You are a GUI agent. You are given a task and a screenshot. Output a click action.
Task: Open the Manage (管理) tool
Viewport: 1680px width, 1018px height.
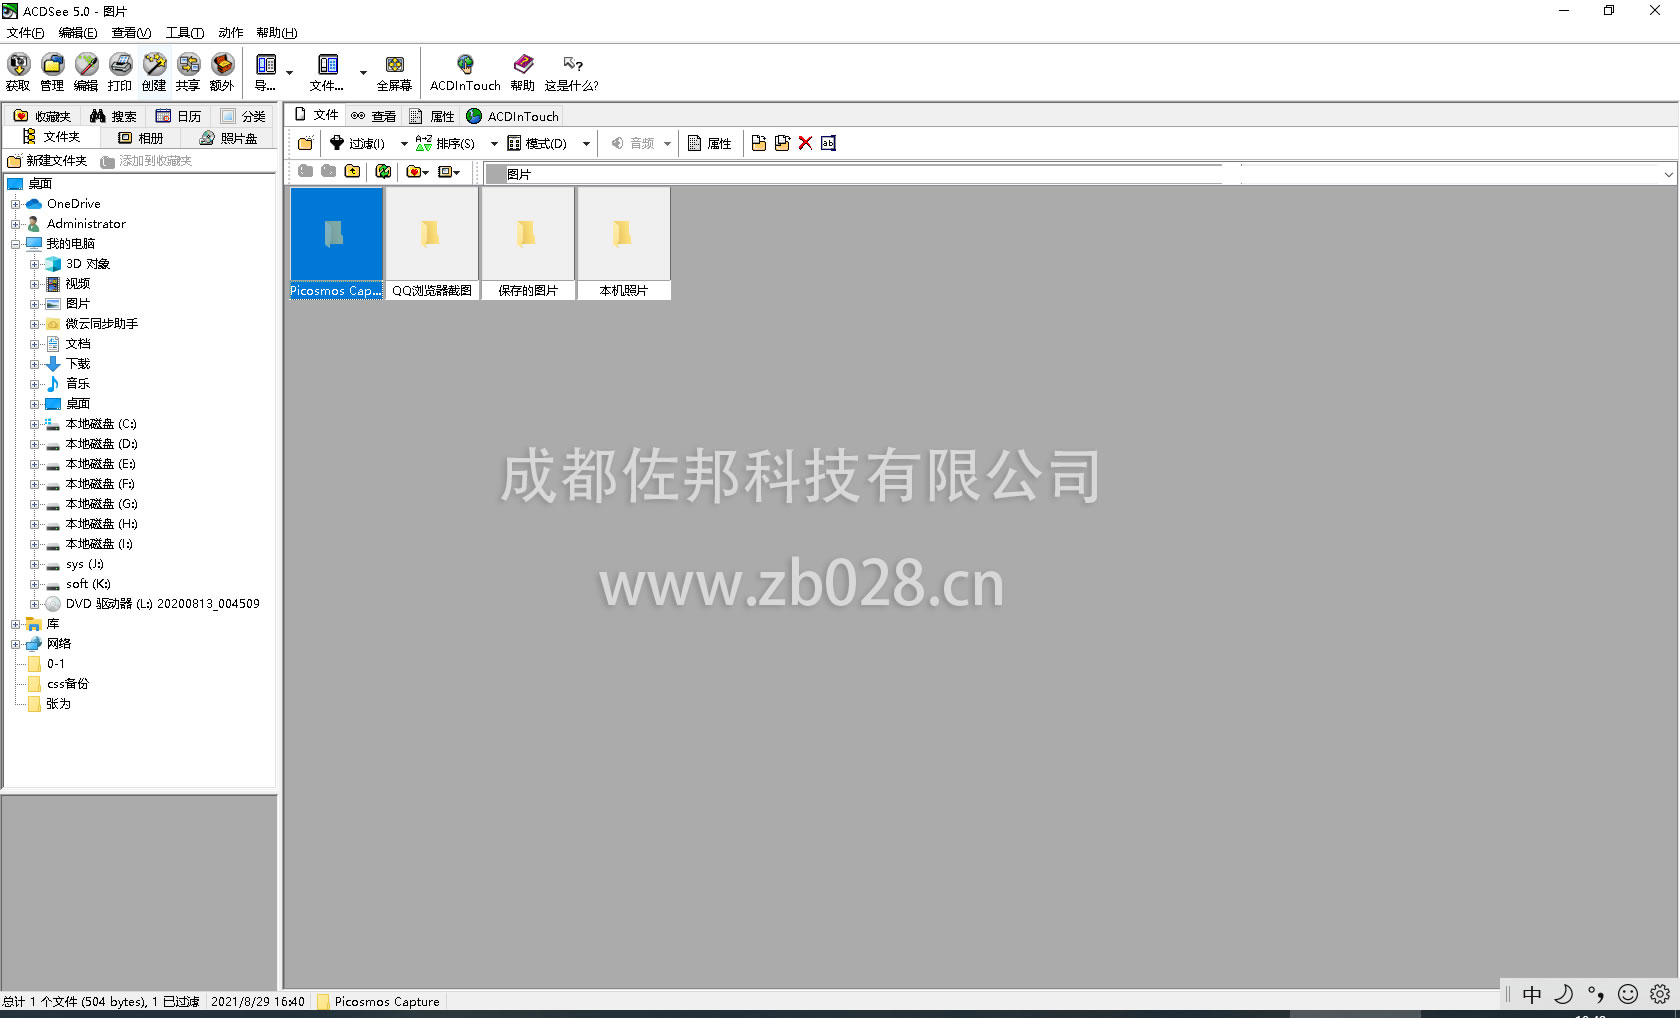pos(52,72)
